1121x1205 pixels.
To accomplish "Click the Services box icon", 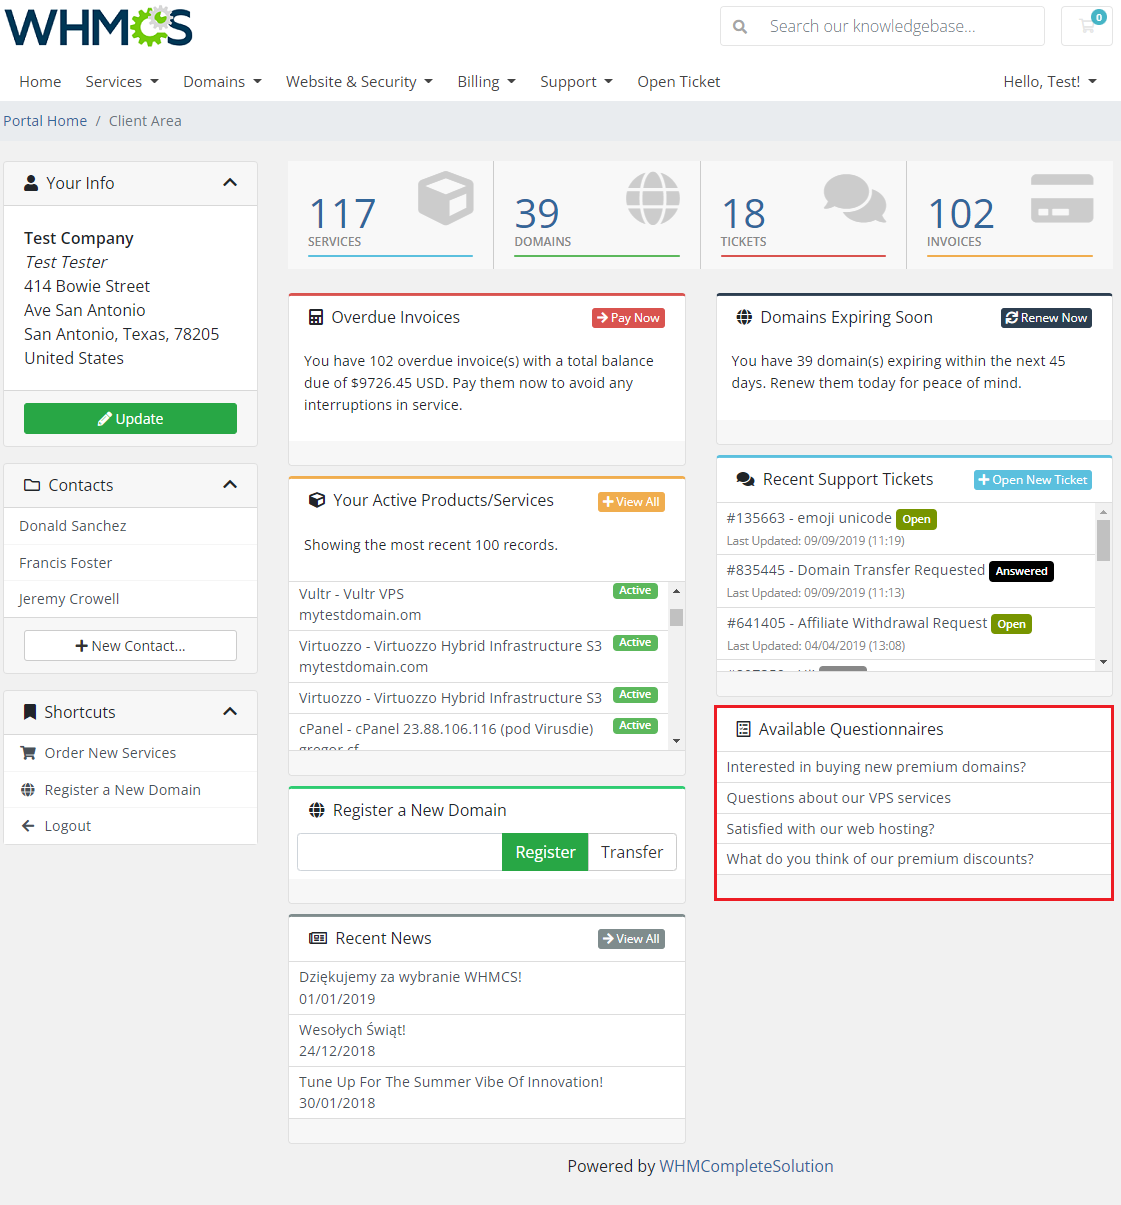I will [x=445, y=197].
